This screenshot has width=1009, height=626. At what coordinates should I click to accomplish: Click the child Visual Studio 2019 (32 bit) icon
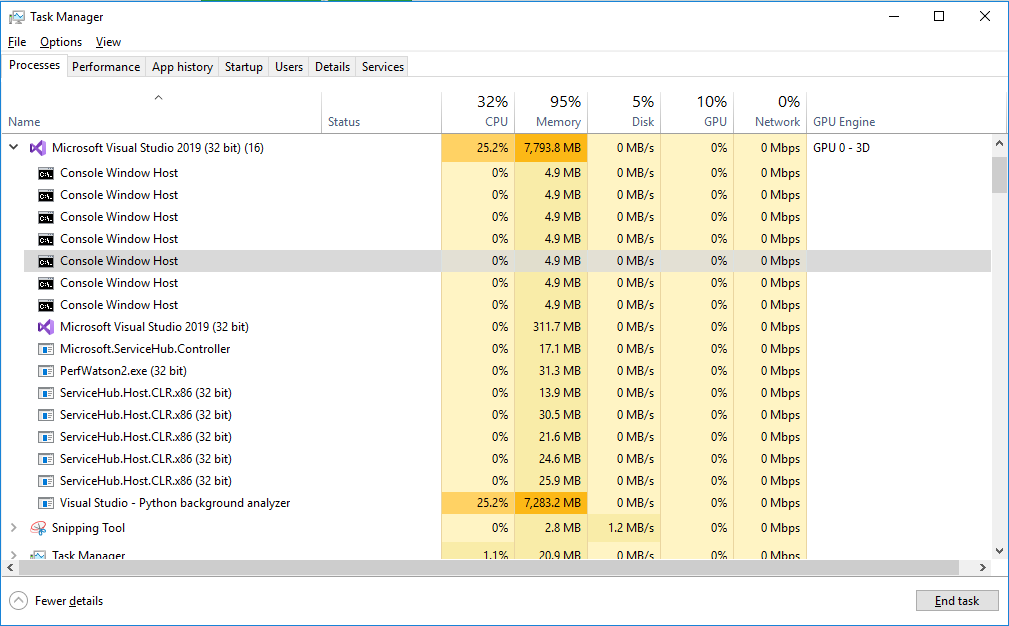(45, 326)
